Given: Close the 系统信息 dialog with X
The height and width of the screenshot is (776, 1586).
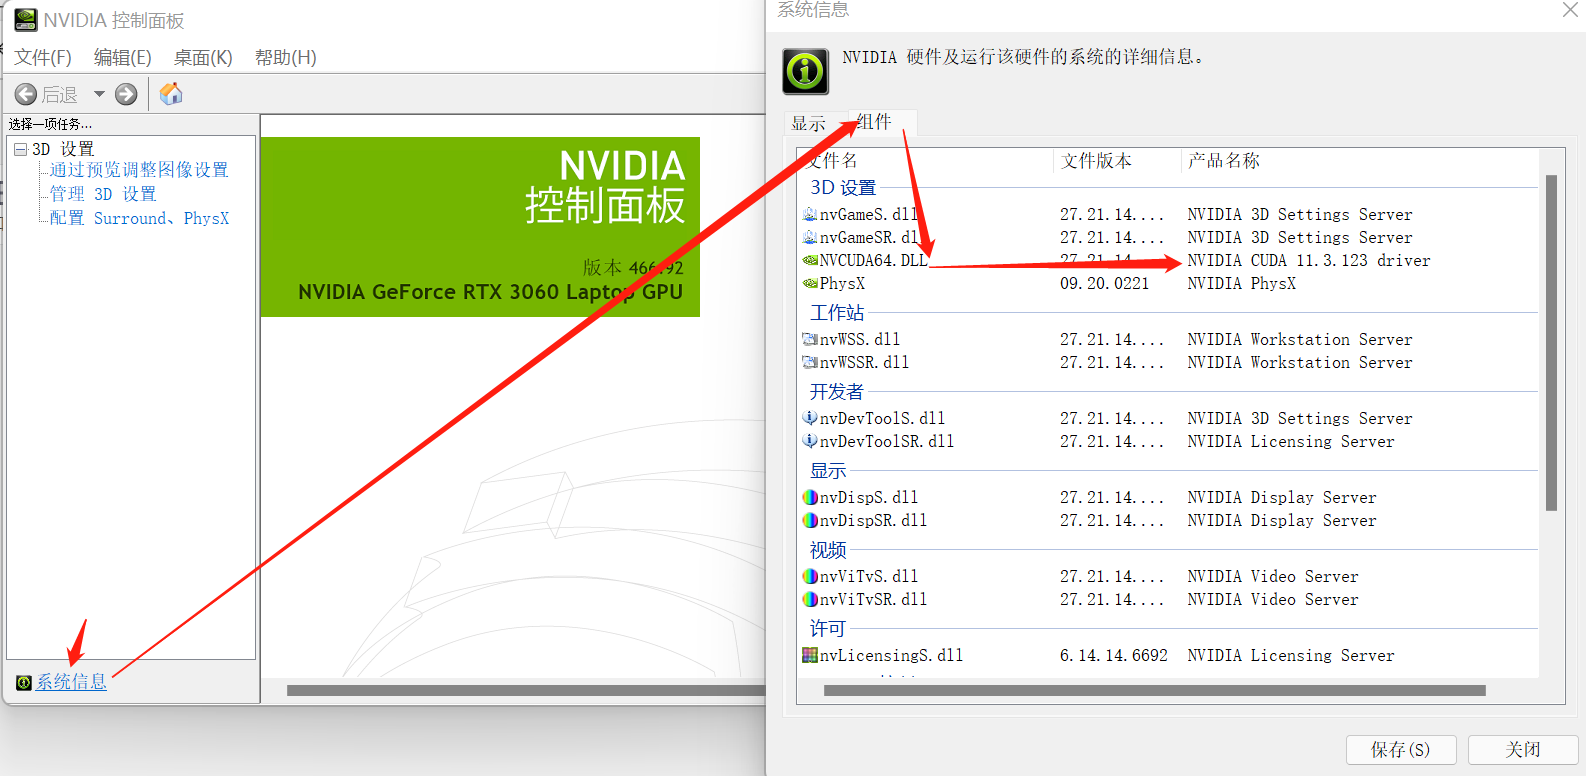Looking at the screenshot, I should (1570, 10).
